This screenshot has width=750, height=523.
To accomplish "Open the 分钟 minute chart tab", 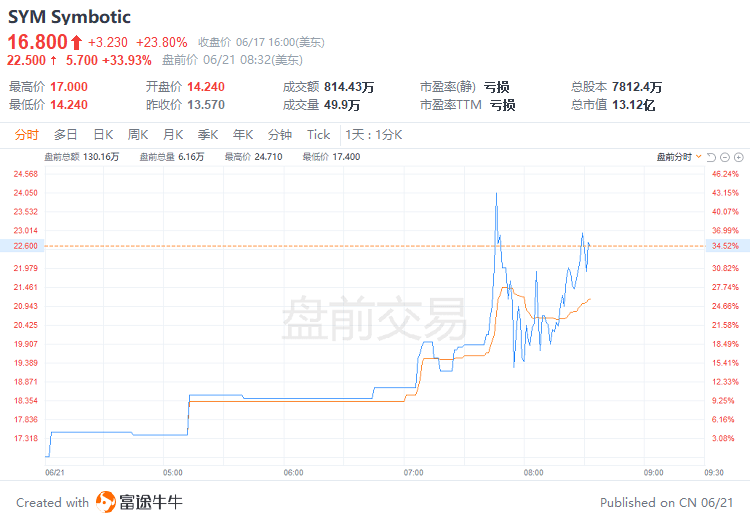I will pyautogui.click(x=280, y=135).
